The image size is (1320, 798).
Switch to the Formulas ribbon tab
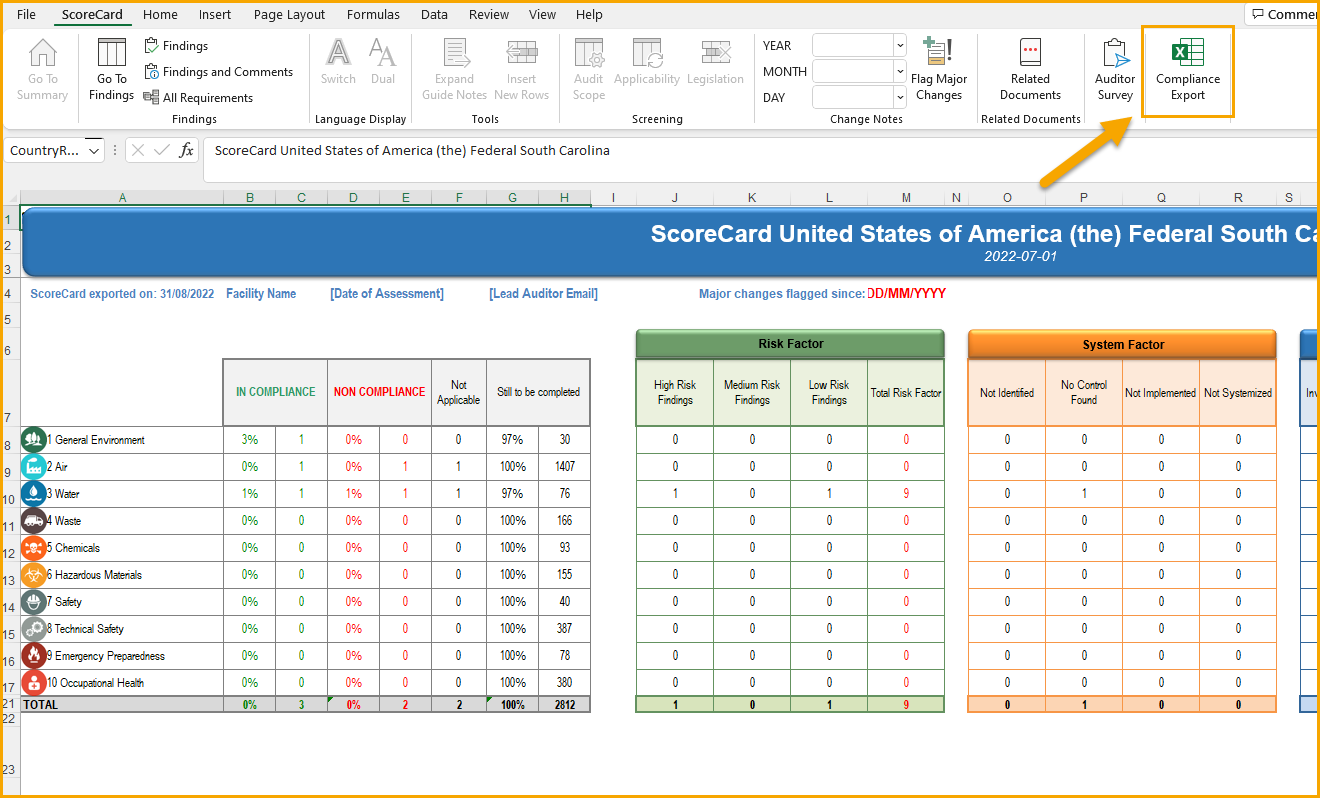[373, 14]
